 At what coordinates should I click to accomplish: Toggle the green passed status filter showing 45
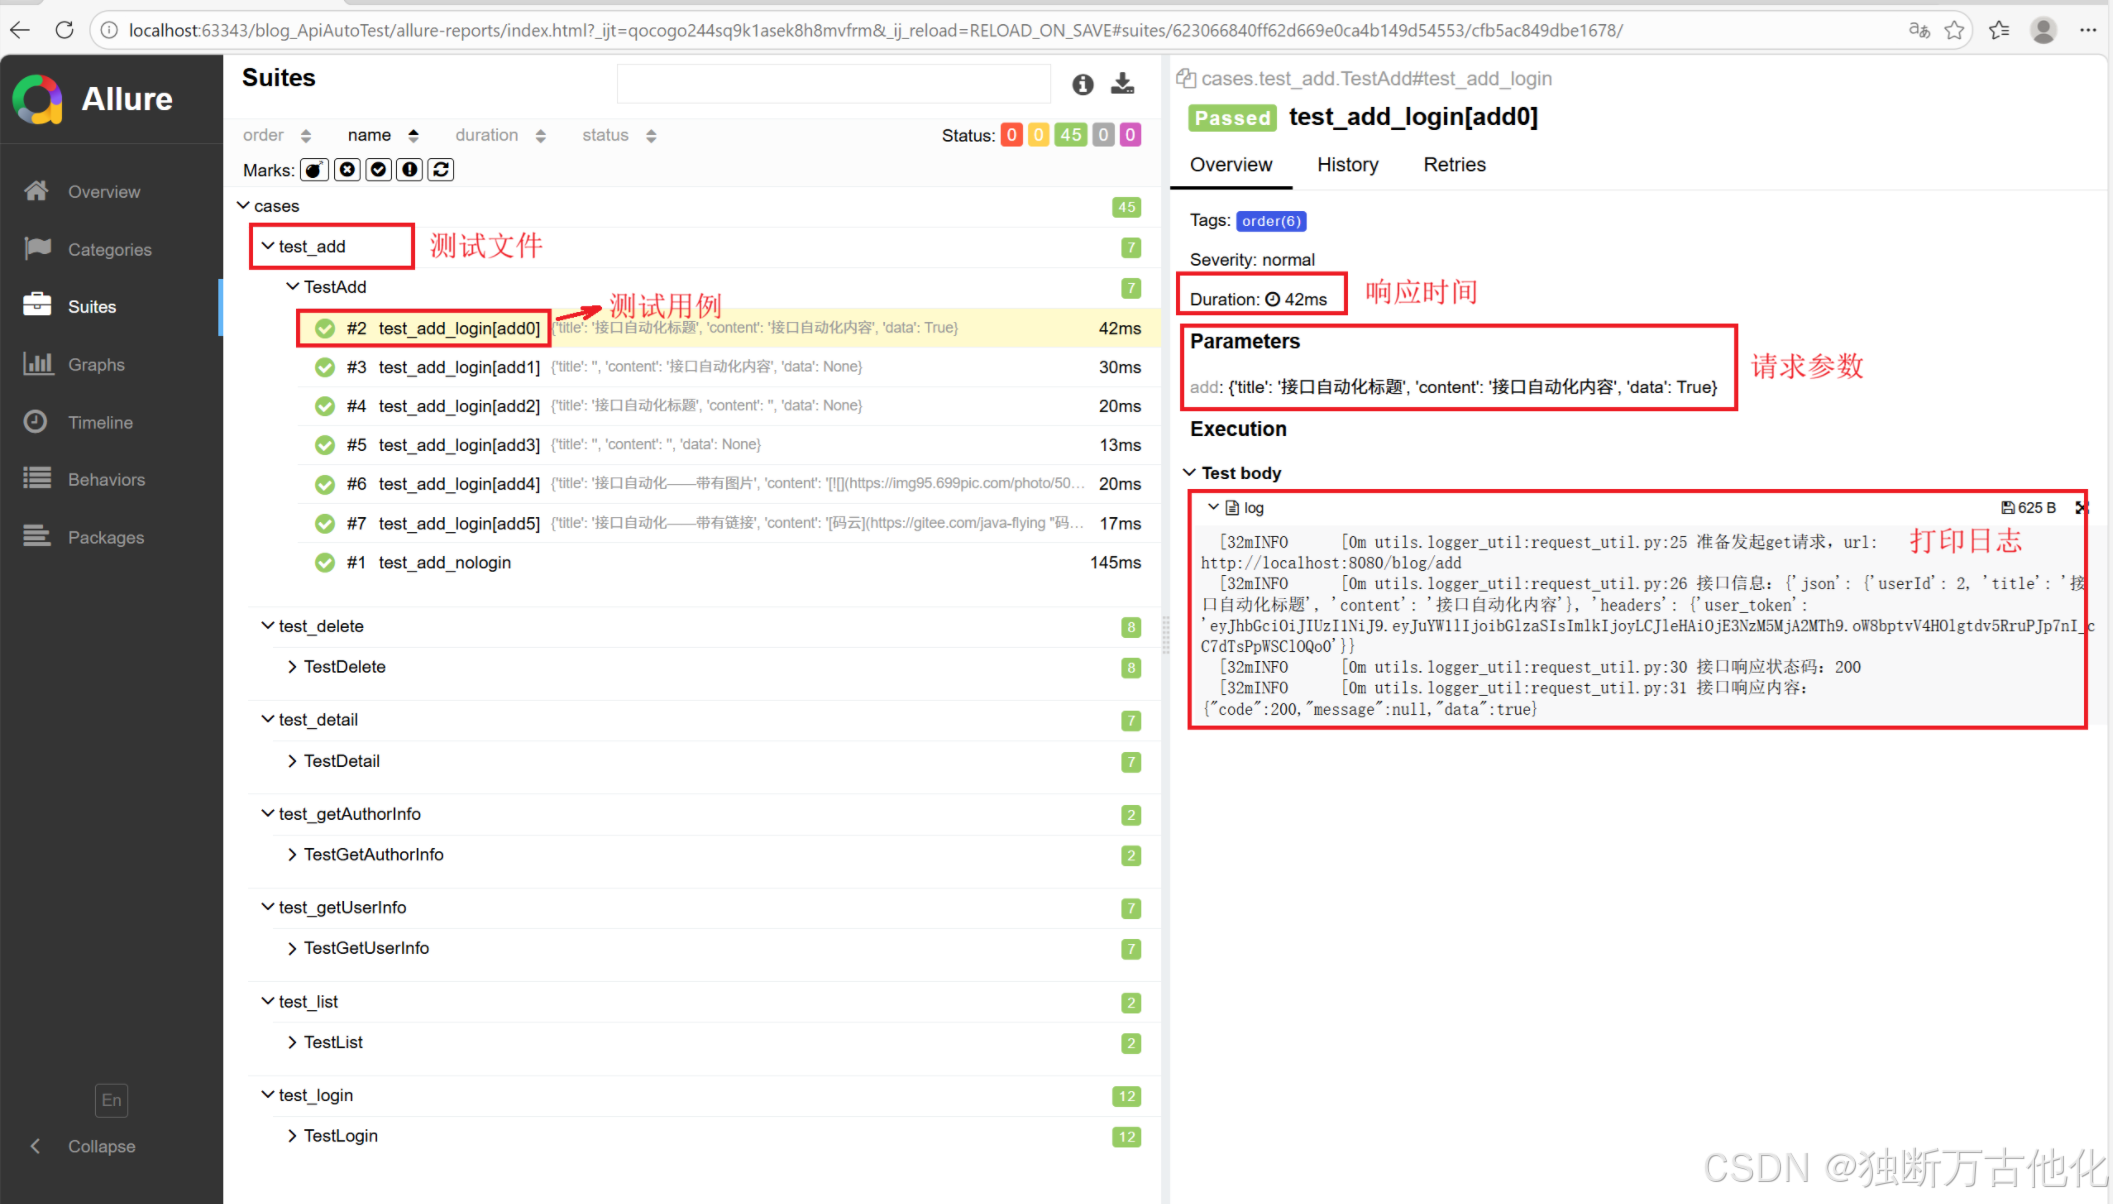click(x=1071, y=135)
